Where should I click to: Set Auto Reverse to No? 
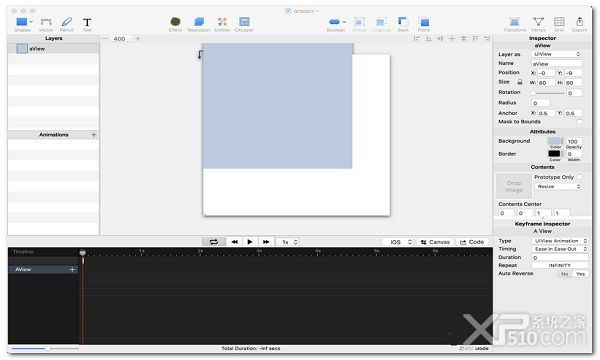pyautogui.click(x=564, y=274)
